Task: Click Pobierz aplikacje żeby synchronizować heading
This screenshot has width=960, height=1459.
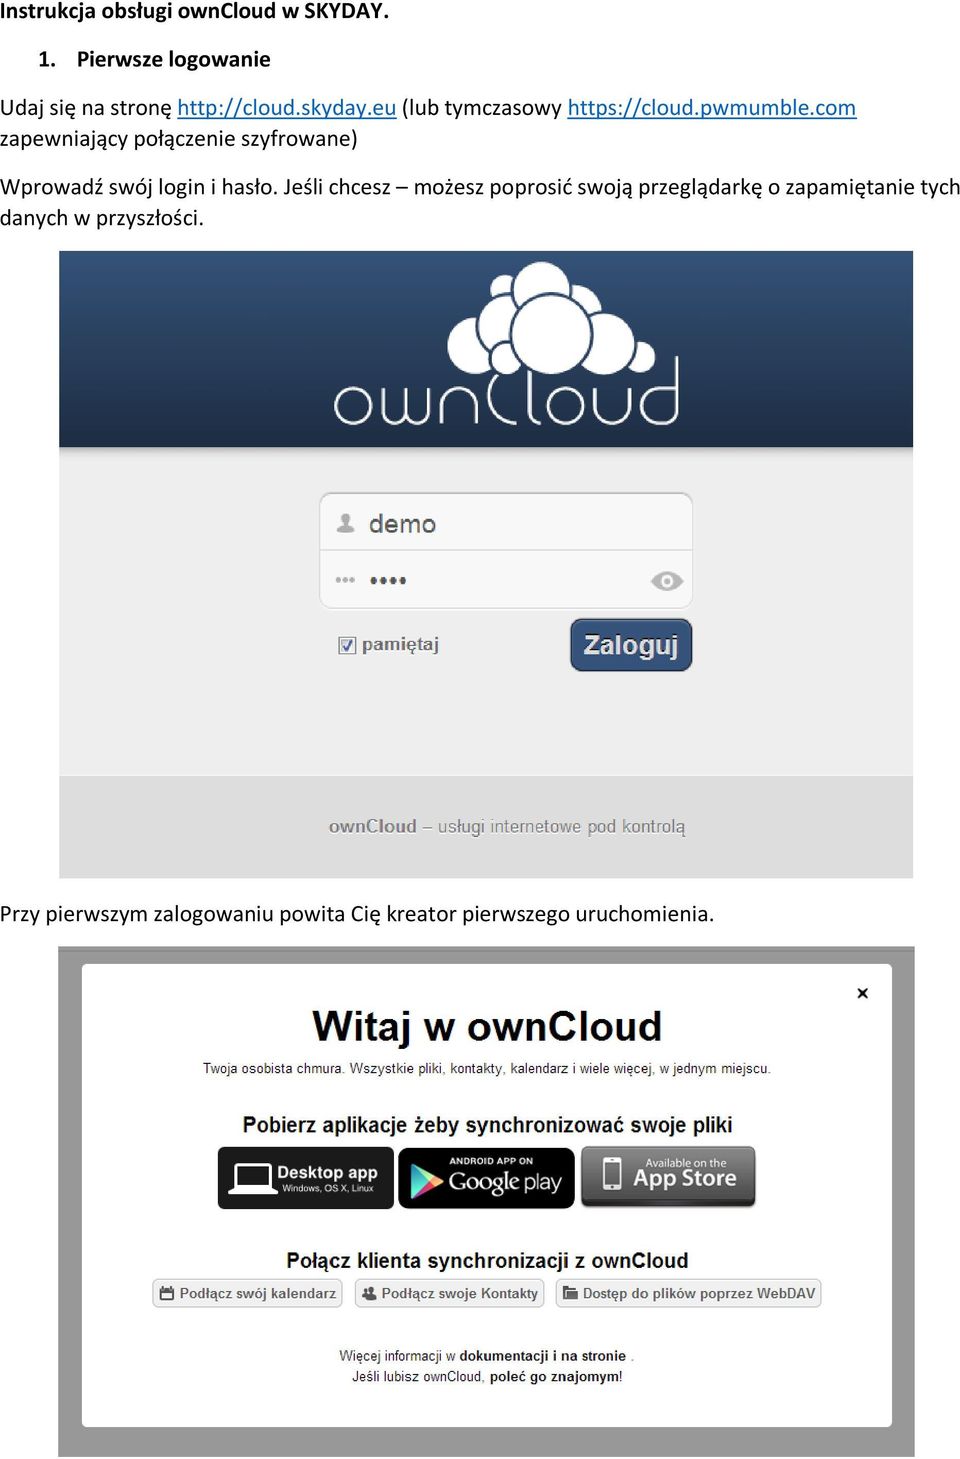Action: [487, 1125]
